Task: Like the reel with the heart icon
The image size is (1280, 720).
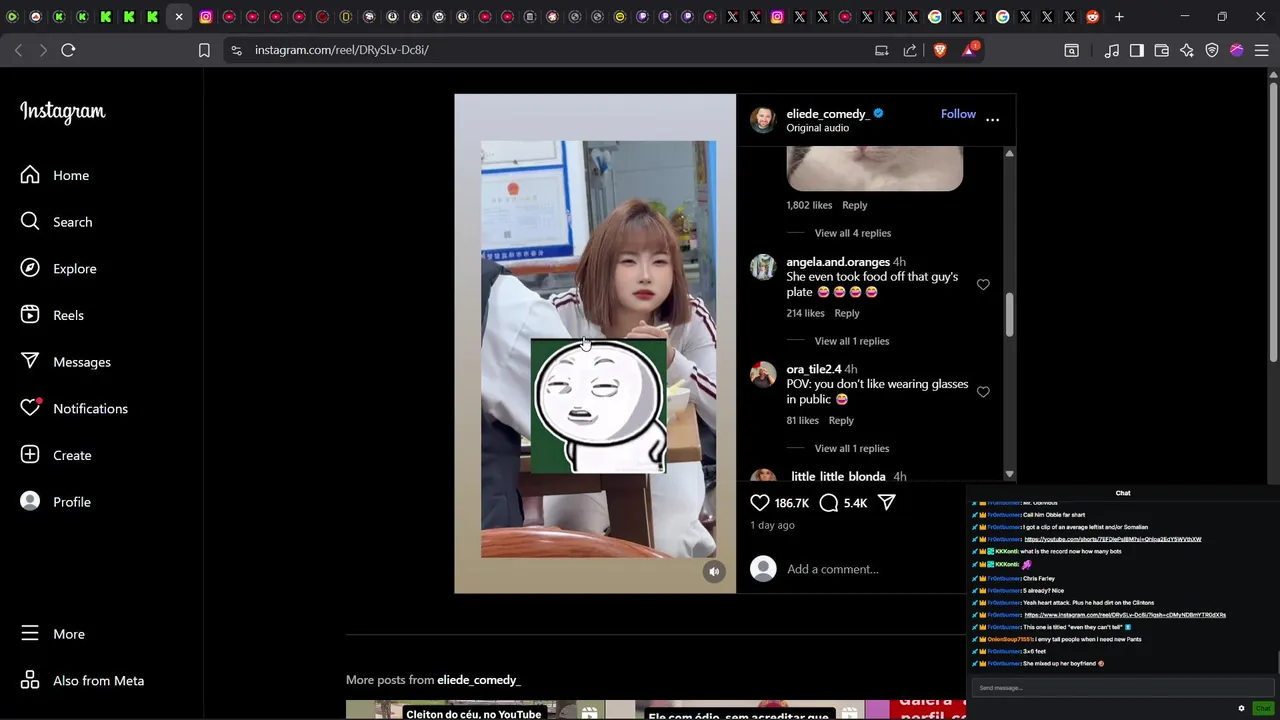Action: pos(760,503)
